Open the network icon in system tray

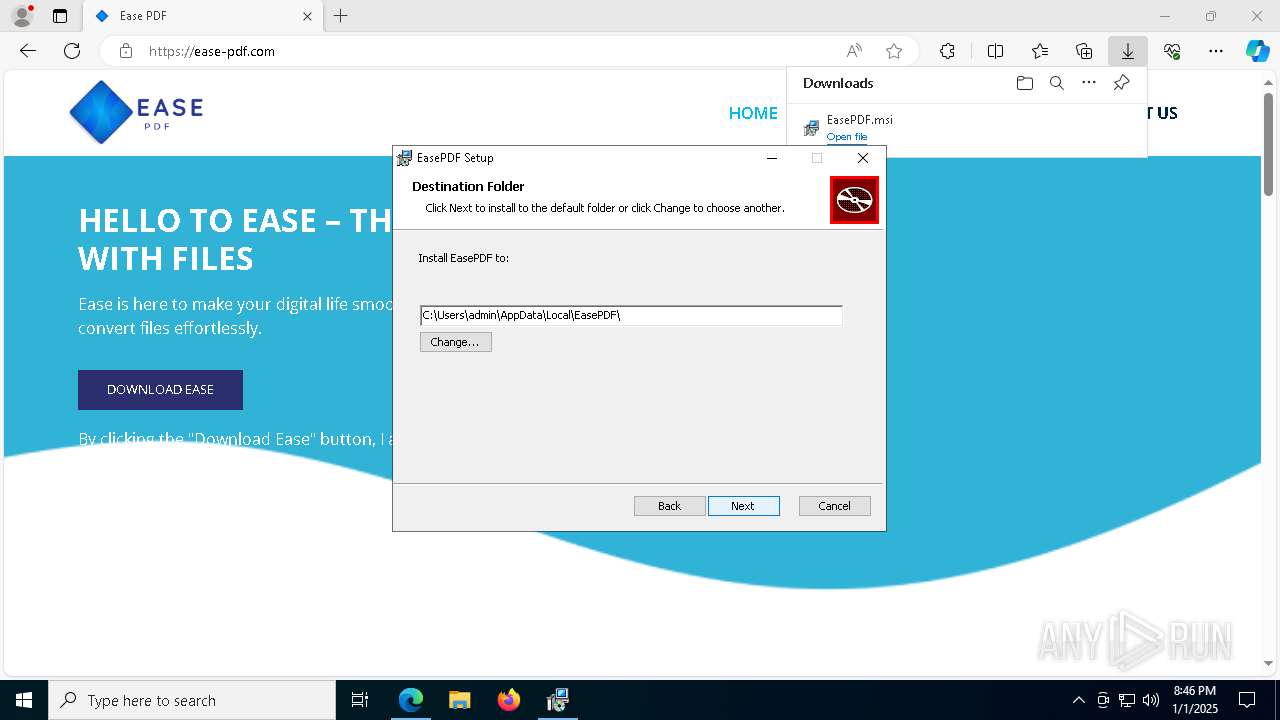tap(1127, 700)
